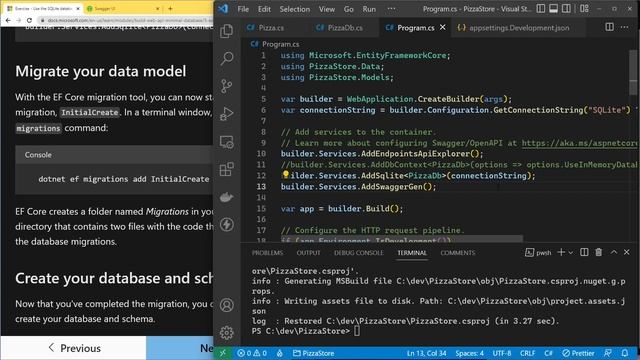
Task: Maximize panel size with the chevron up
Action: coord(613,252)
